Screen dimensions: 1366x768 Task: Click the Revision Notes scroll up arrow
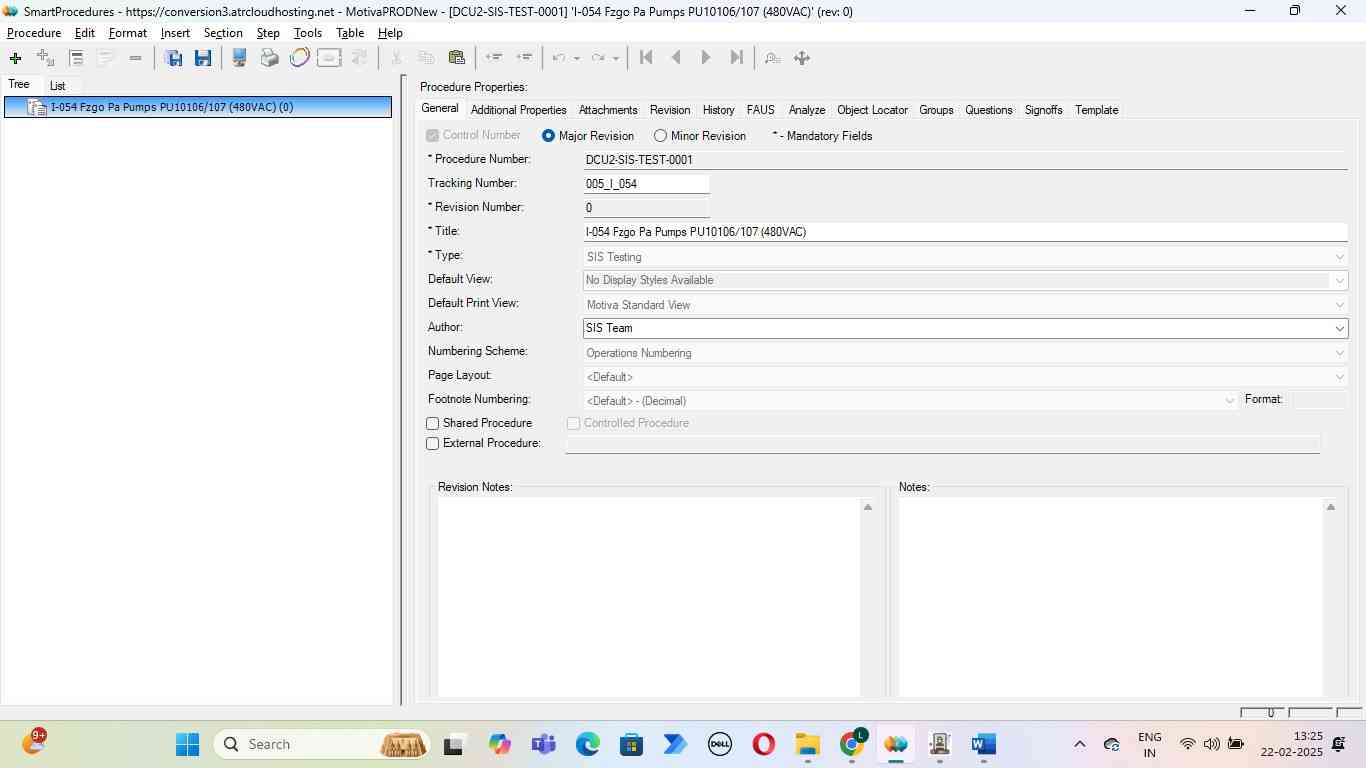(868, 508)
